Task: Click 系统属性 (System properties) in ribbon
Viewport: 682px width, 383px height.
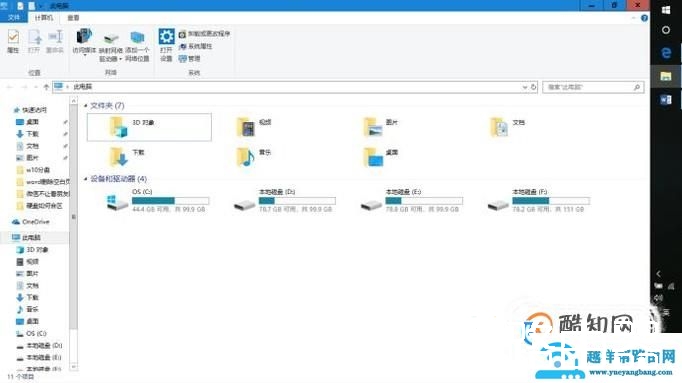Action: pyautogui.click(x=196, y=46)
